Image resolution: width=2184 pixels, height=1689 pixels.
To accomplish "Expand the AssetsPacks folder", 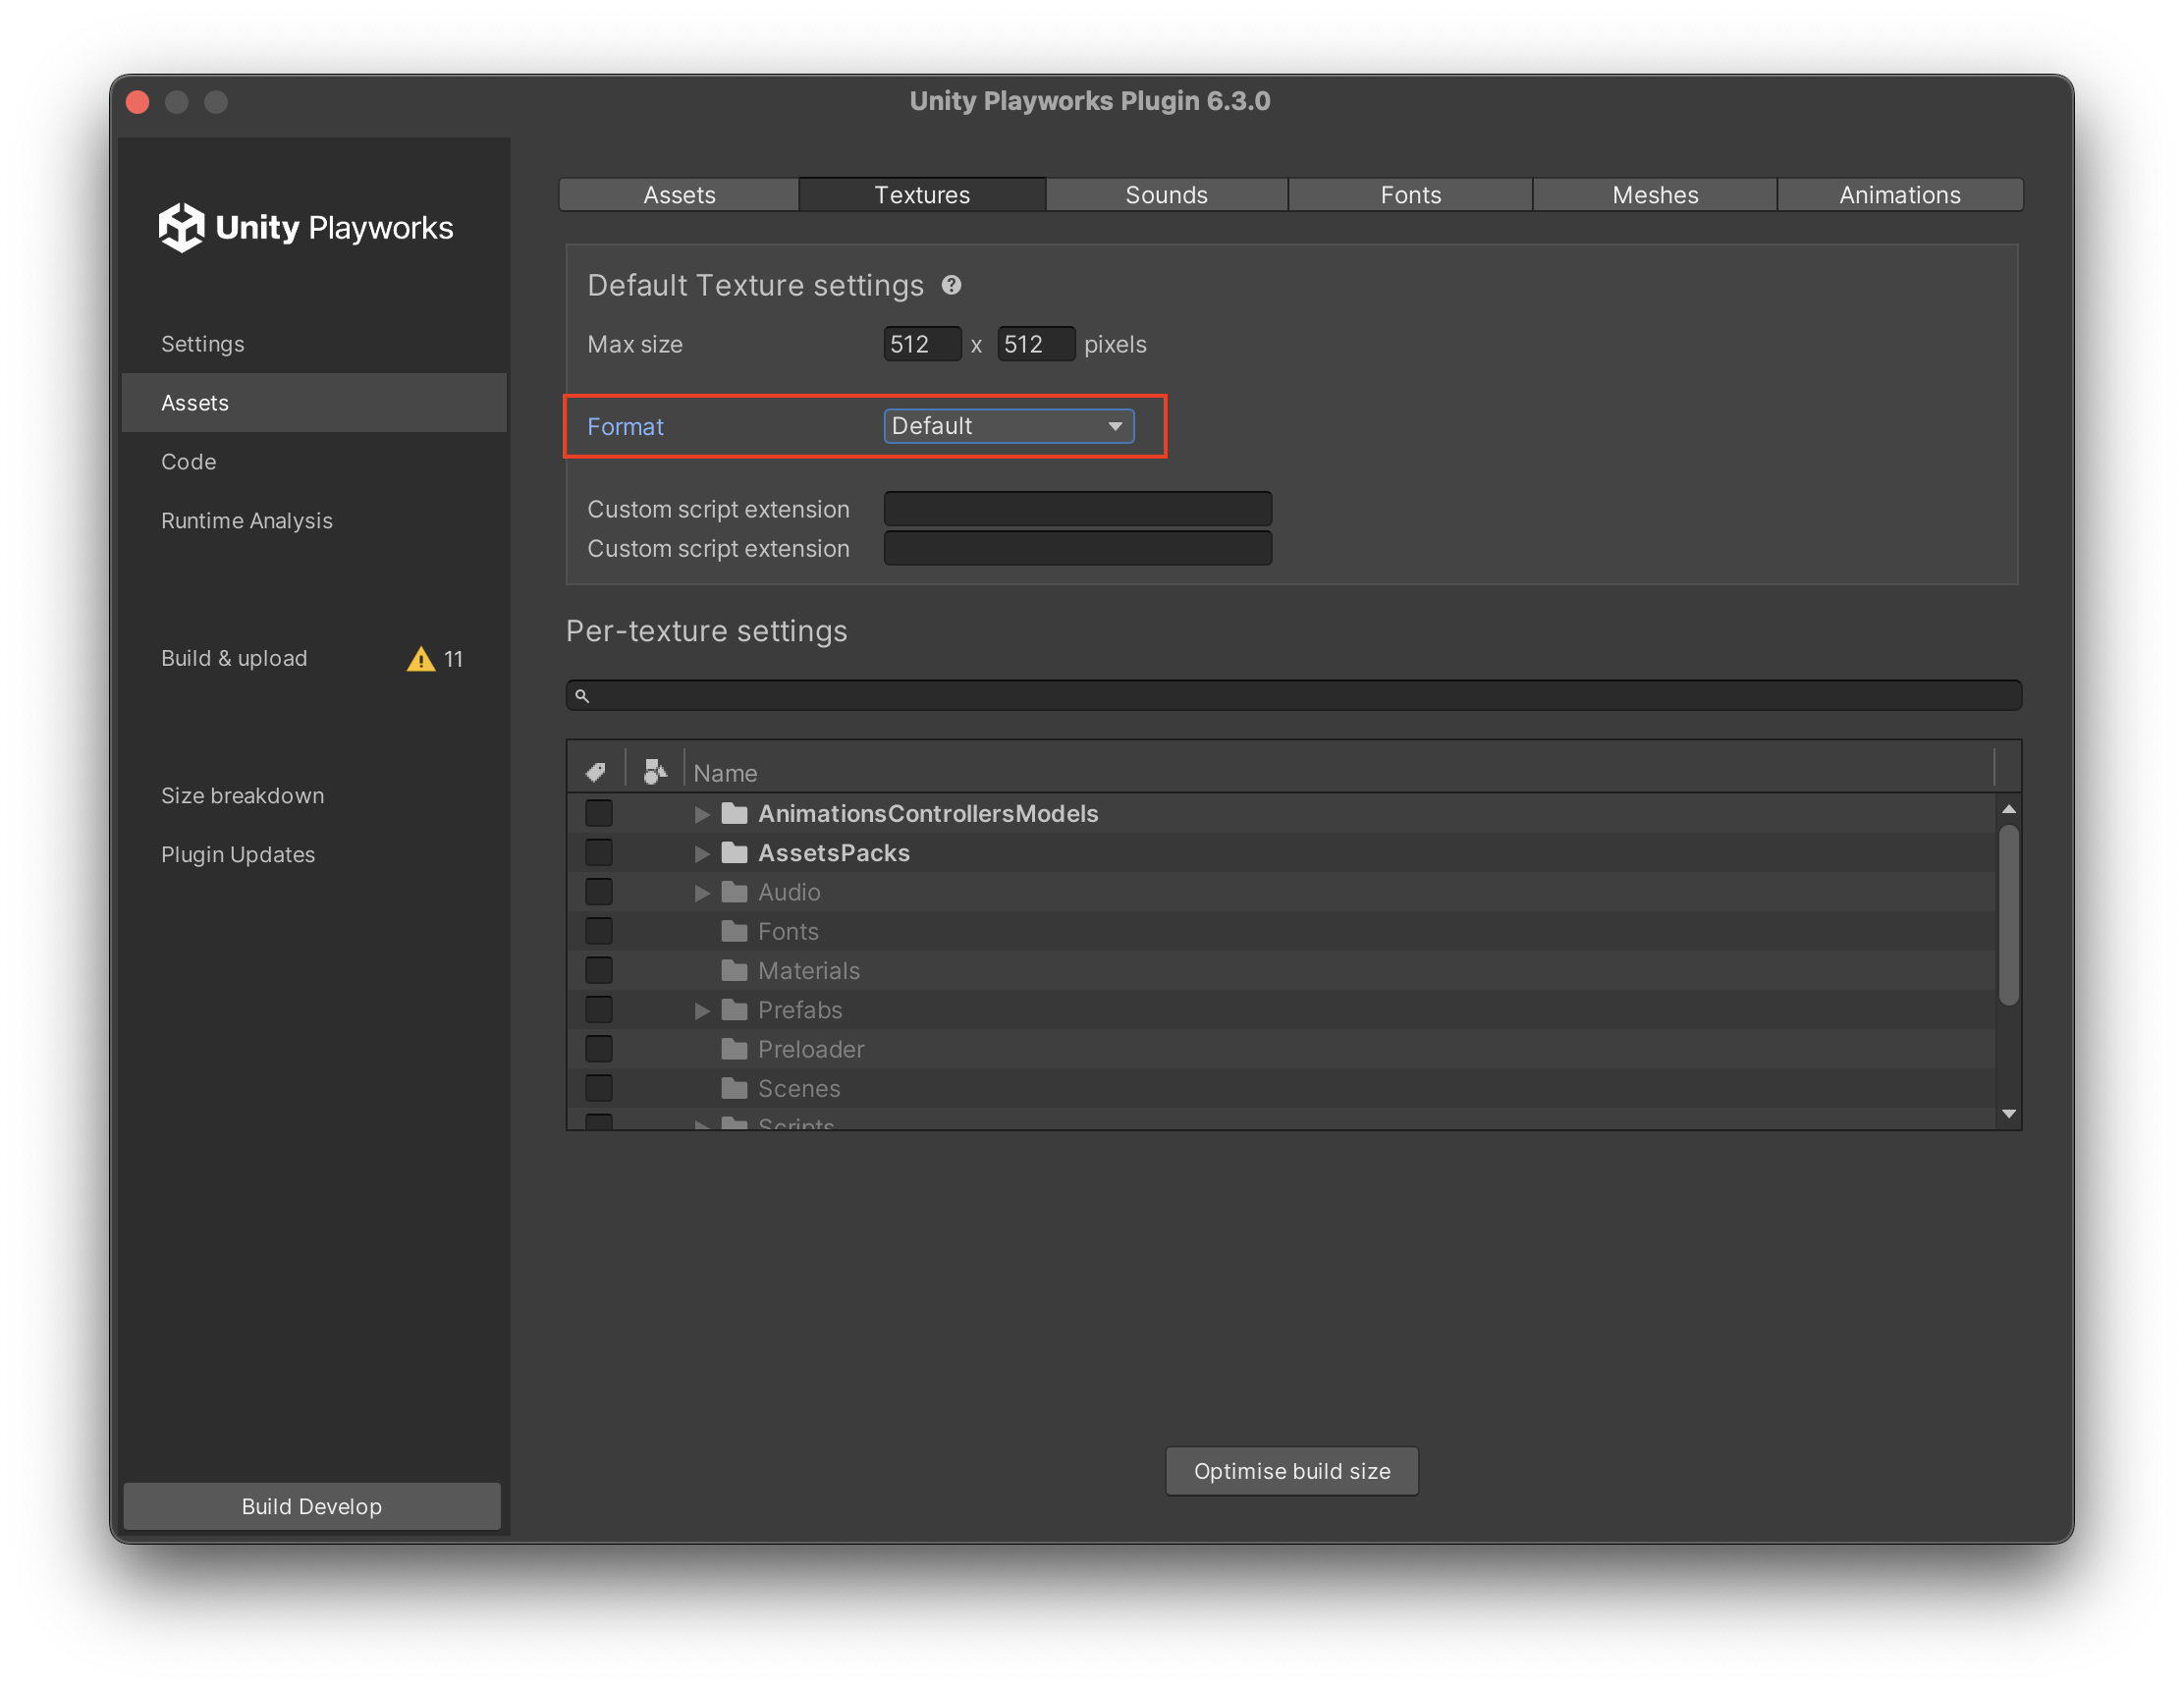I will click(702, 853).
